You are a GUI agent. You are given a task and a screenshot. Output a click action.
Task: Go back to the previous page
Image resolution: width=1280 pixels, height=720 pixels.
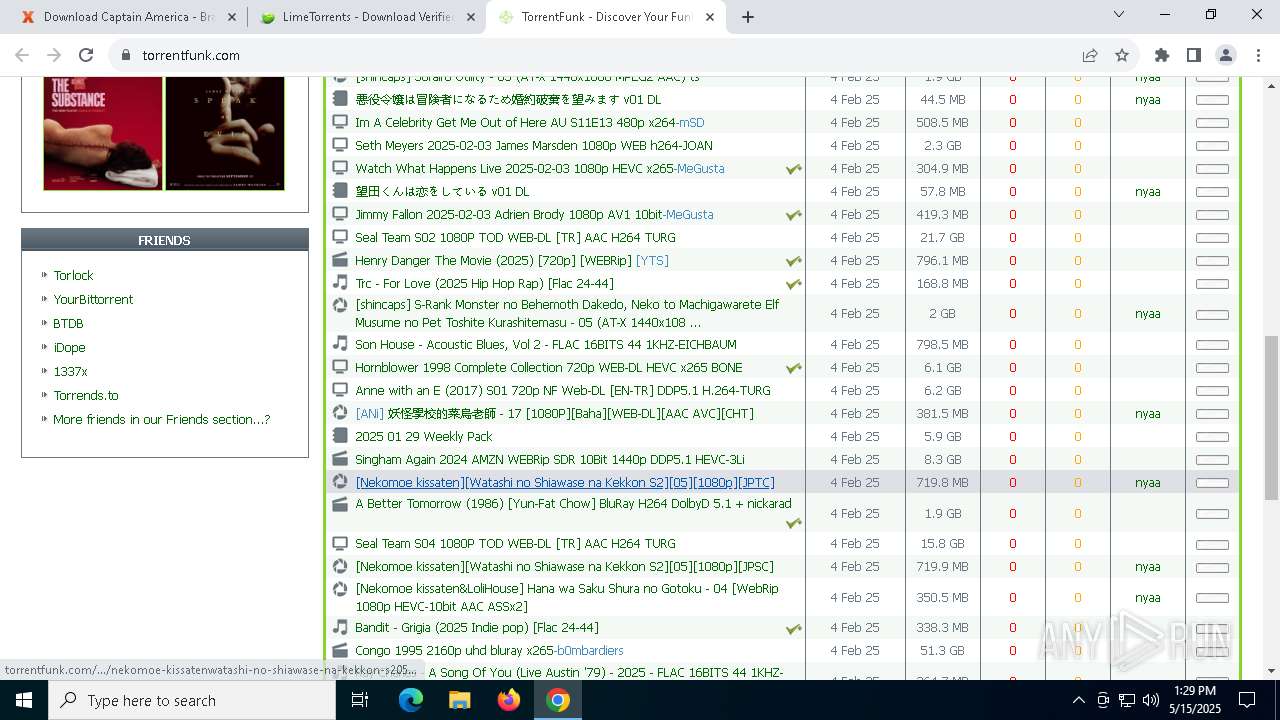pos(22,55)
